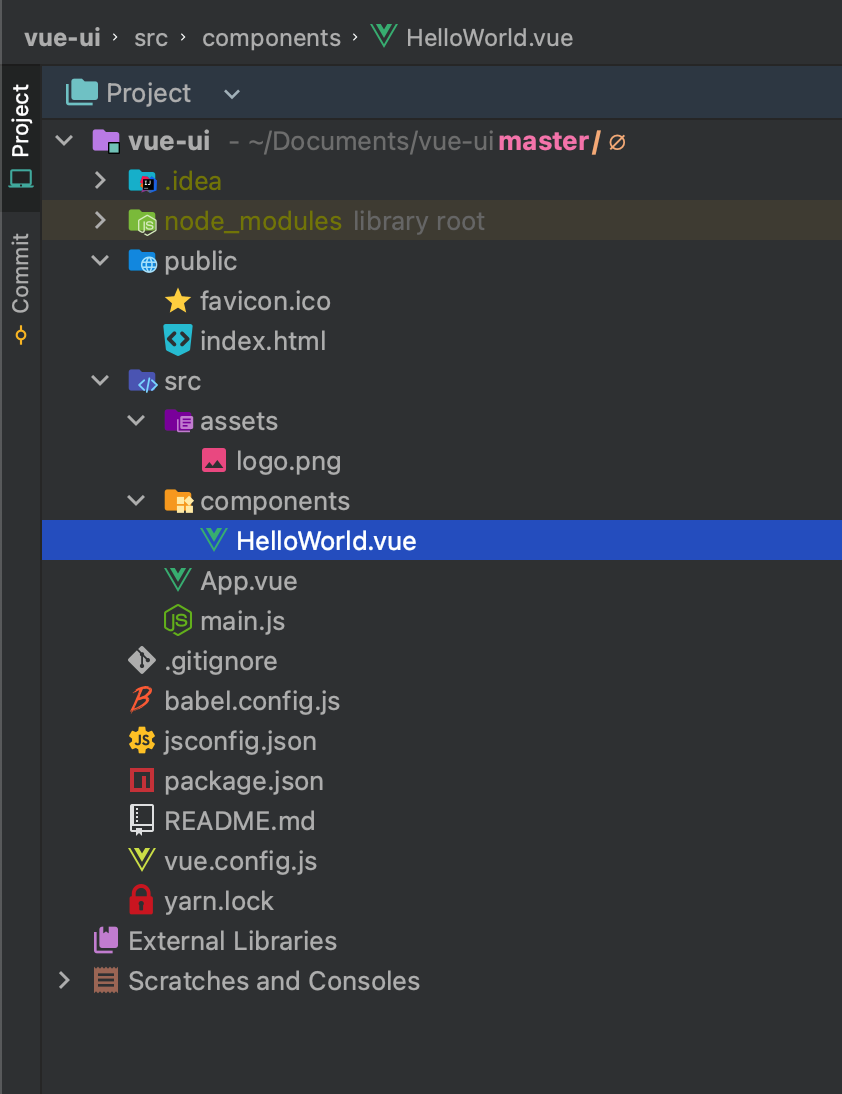
Task: Select External Libraries node
Action: point(232,941)
